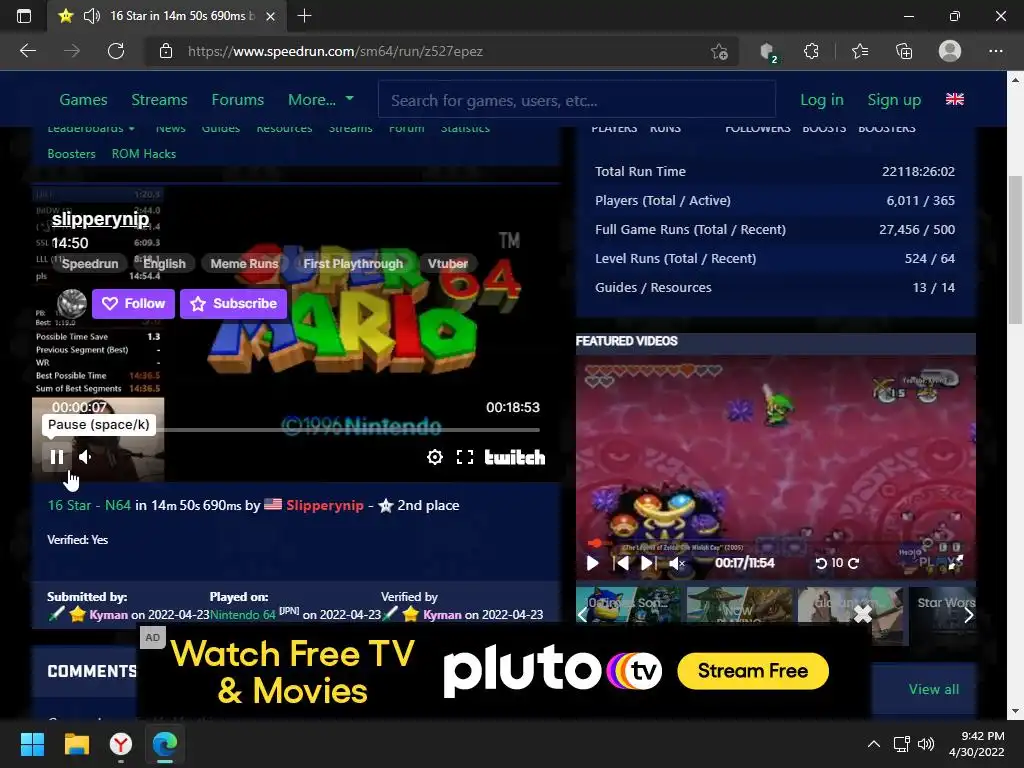Go back in browser
Viewport: 1024px width, 768px height.
28,51
